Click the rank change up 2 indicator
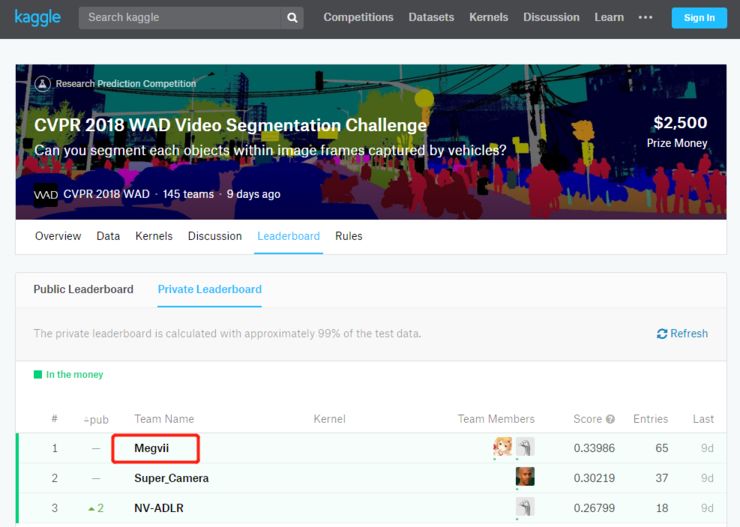The image size is (740, 527). click(x=96, y=508)
